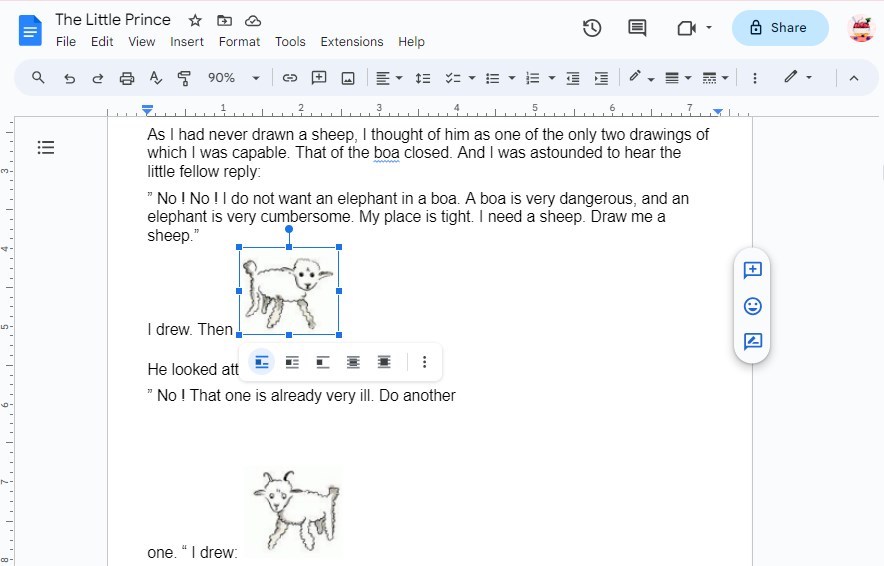Image resolution: width=884 pixels, height=566 pixels.
Task: Check the cloud document status icon
Action: coord(253,21)
